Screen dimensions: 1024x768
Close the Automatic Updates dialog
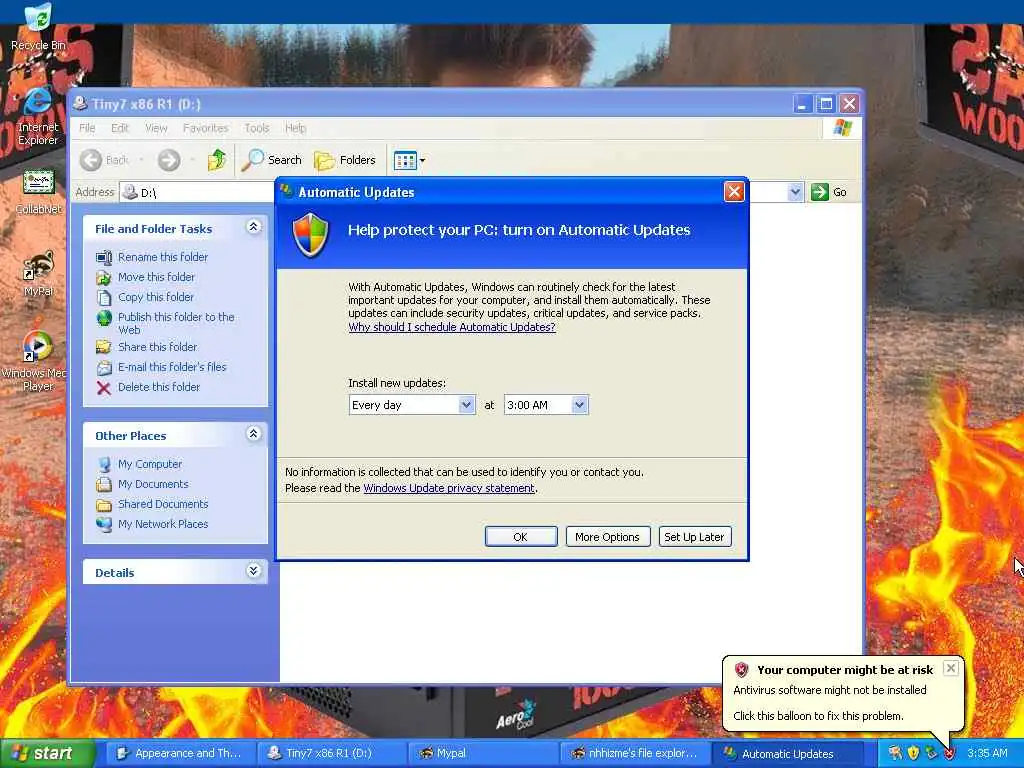pyautogui.click(x=734, y=192)
